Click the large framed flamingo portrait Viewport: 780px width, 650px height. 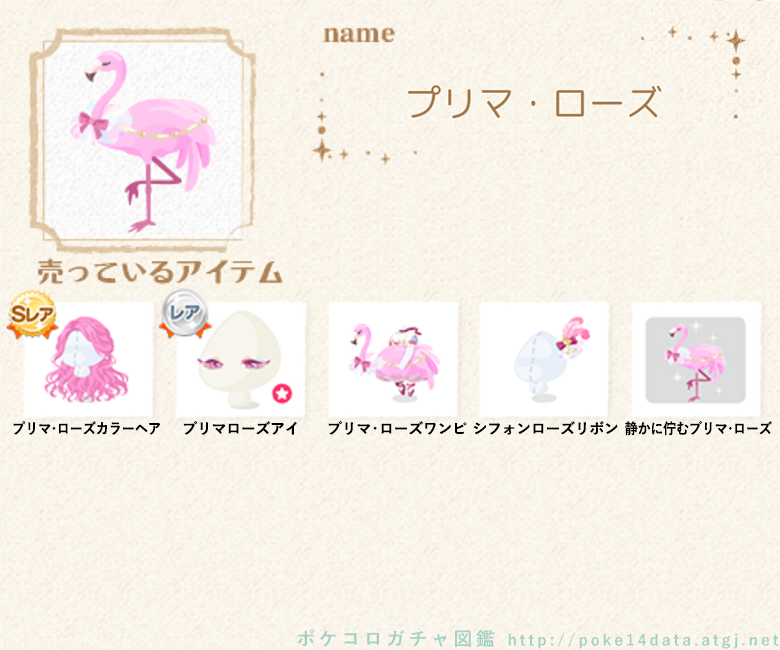(x=142, y=140)
